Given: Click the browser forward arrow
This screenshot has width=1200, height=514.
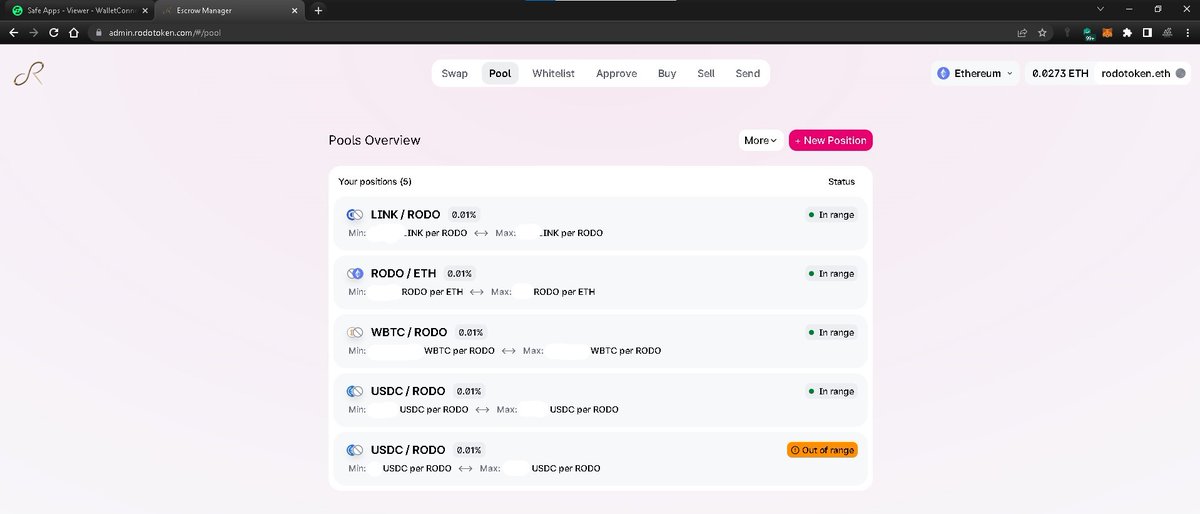Looking at the screenshot, I should (34, 32).
